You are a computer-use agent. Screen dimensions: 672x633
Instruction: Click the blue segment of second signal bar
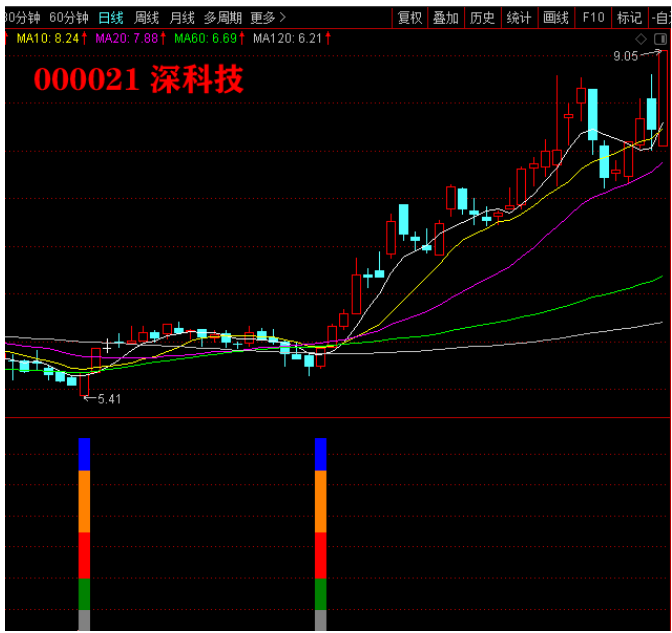321,454
